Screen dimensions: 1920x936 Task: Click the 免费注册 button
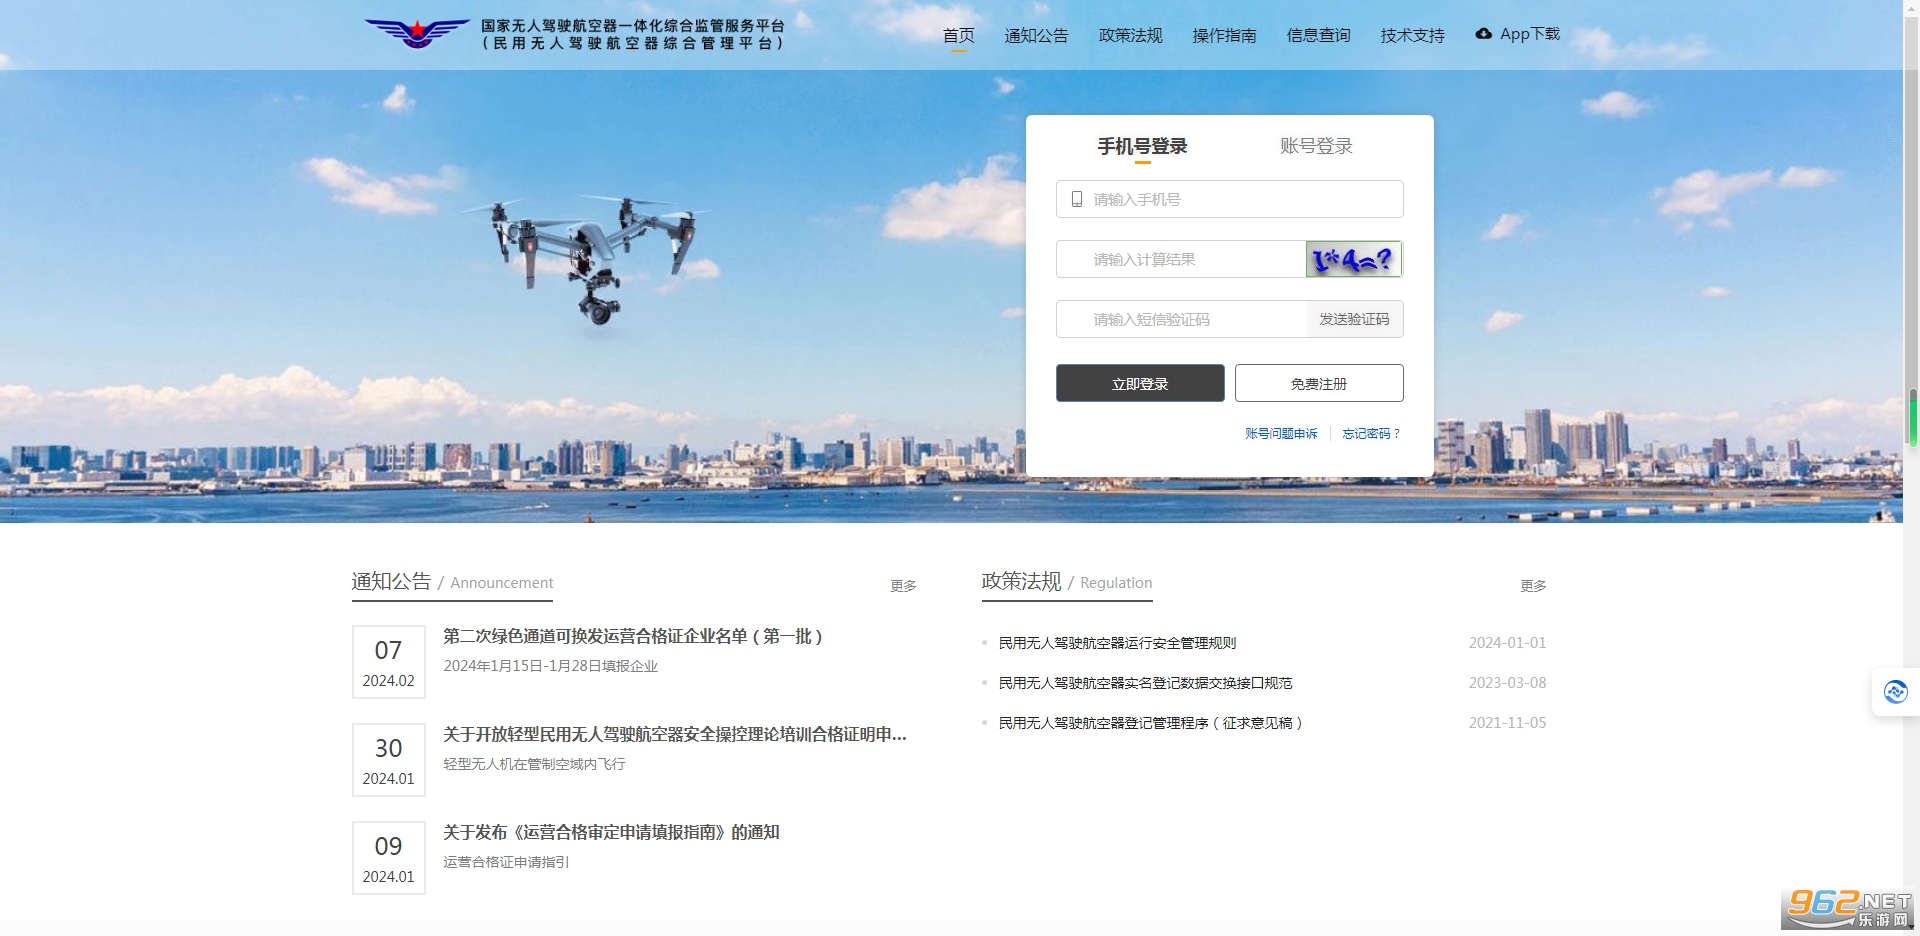click(1319, 383)
